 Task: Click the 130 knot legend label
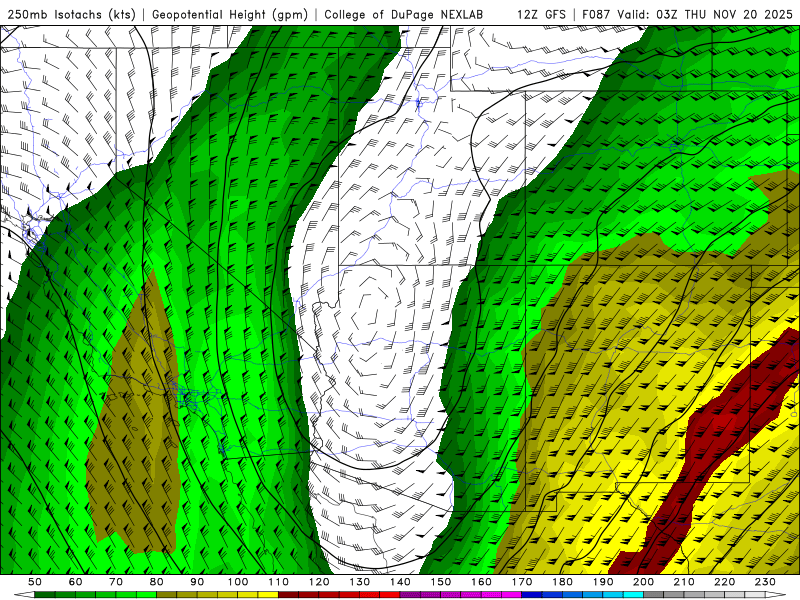tap(360, 582)
